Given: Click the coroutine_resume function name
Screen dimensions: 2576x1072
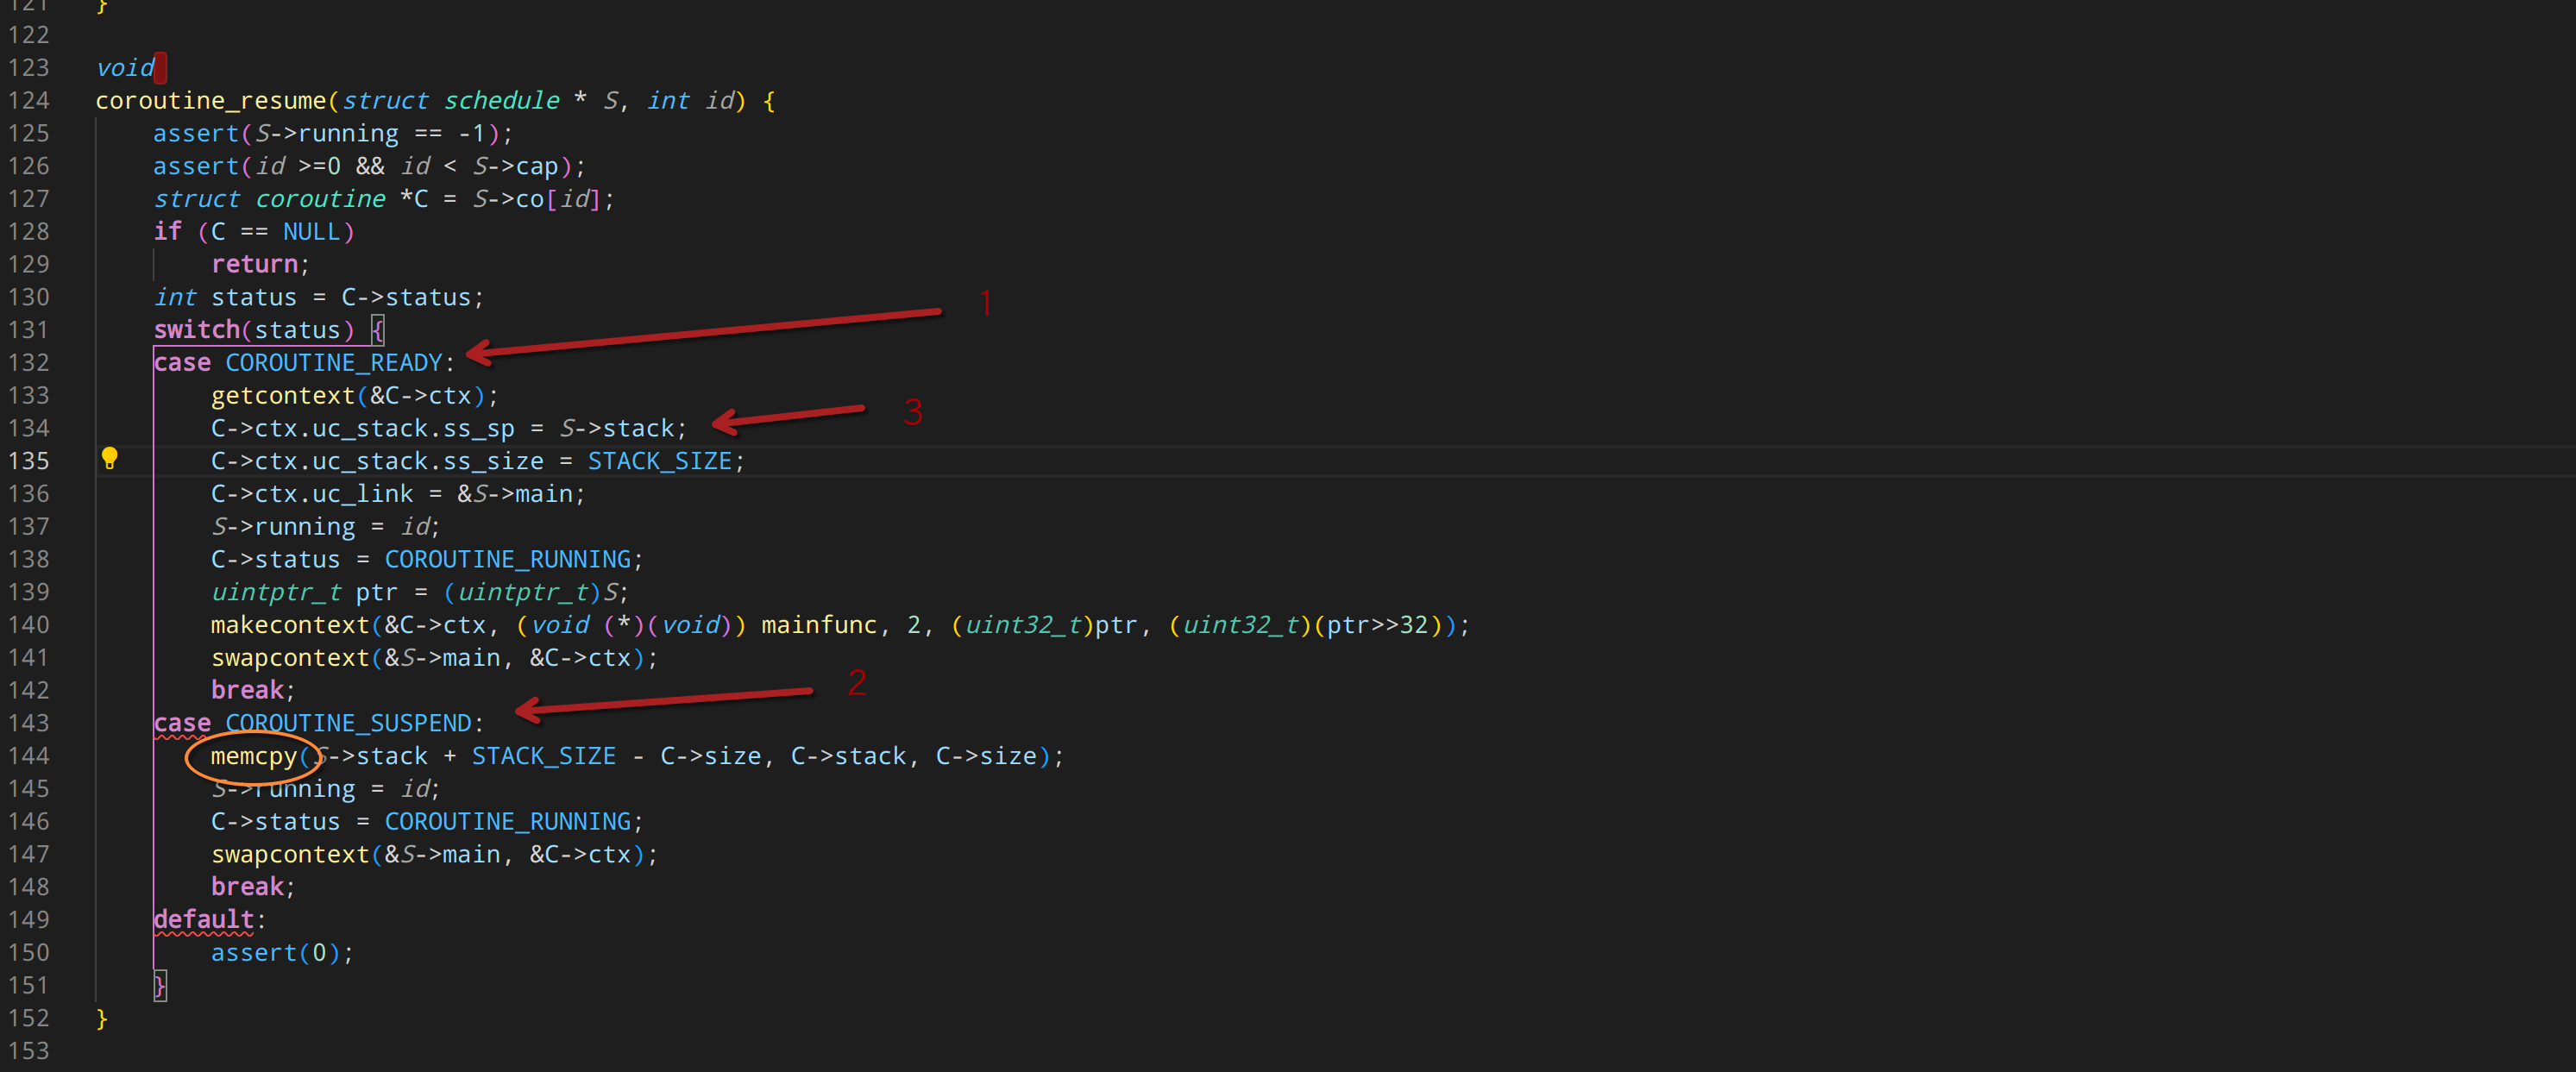Looking at the screenshot, I should tap(211, 100).
